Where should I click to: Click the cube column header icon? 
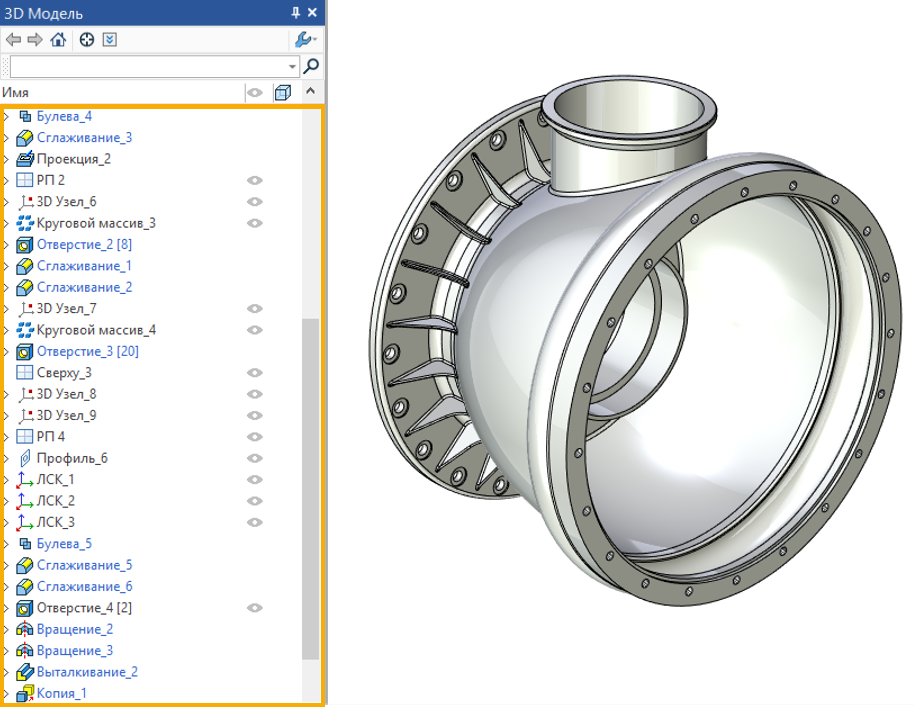click(x=283, y=93)
